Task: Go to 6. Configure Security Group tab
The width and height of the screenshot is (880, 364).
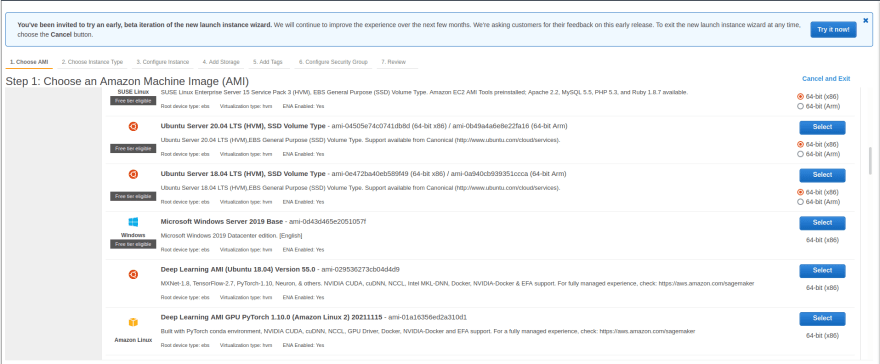Action: point(333,62)
